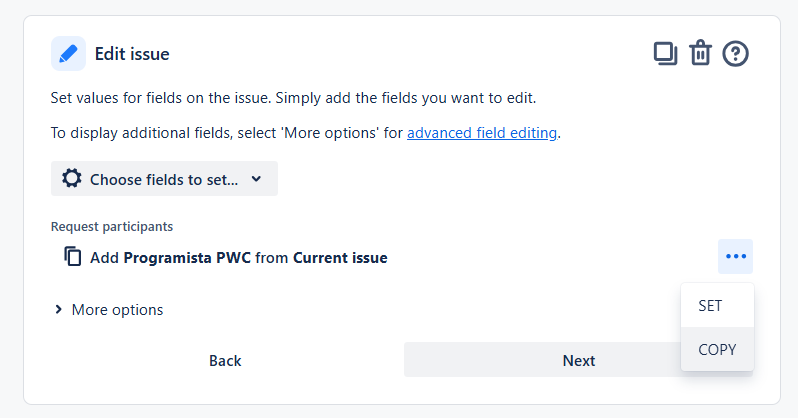Select COPY from the popup menu
Viewport: 798px width, 418px height.
[717, 349]
